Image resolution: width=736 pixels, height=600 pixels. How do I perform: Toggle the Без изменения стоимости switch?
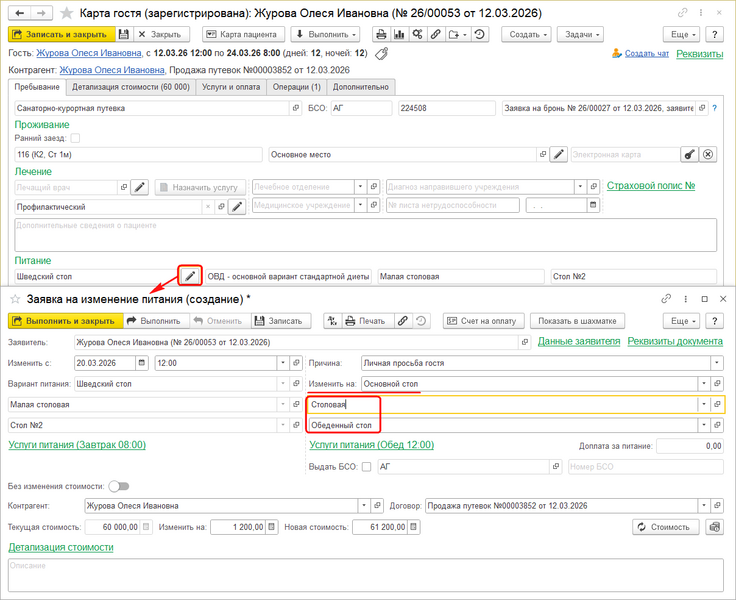[118, 486]
